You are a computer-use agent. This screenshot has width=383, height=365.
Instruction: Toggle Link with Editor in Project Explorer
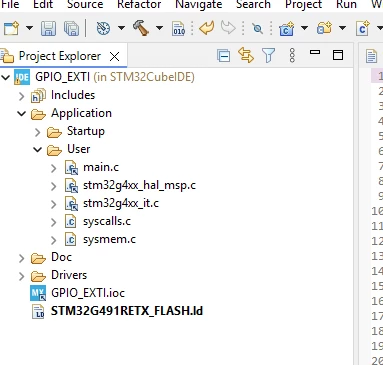click(x=246, y=55)
